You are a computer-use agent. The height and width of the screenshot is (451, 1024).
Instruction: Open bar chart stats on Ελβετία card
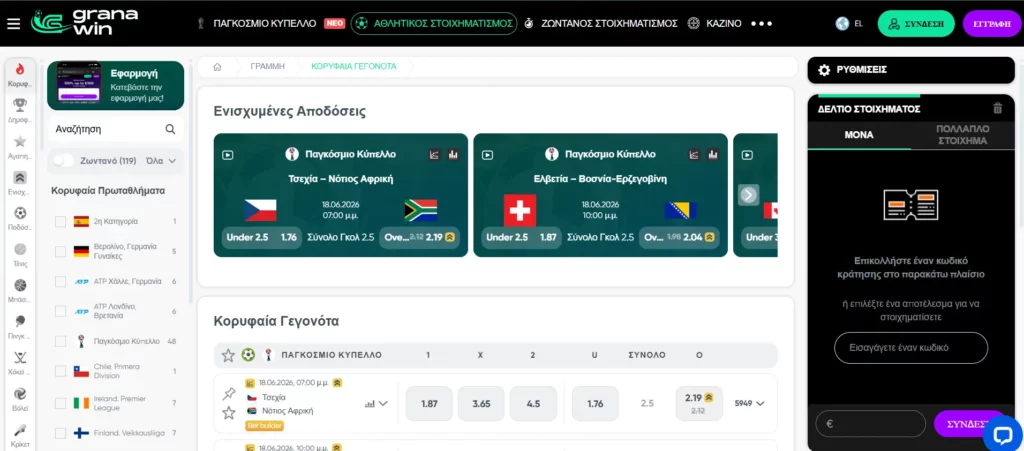[713, 155]
